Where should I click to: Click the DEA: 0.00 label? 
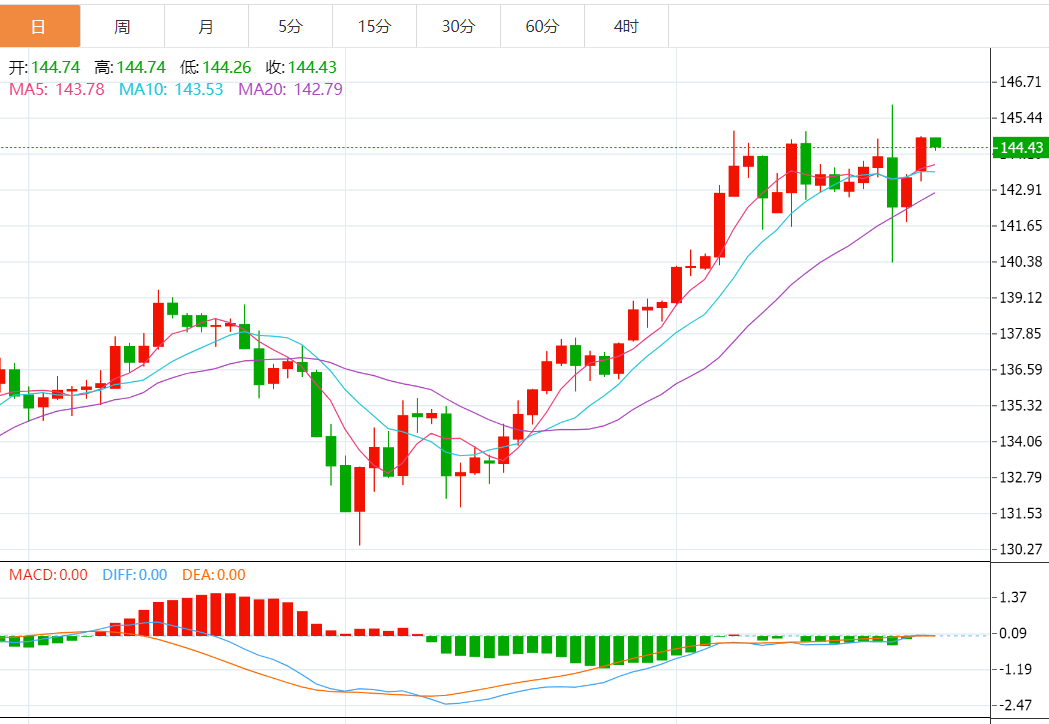213,575
